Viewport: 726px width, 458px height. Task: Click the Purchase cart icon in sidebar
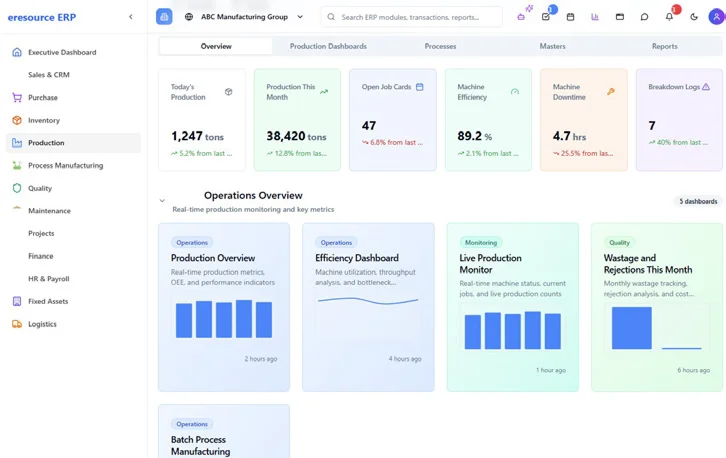[x=17, y=98]
